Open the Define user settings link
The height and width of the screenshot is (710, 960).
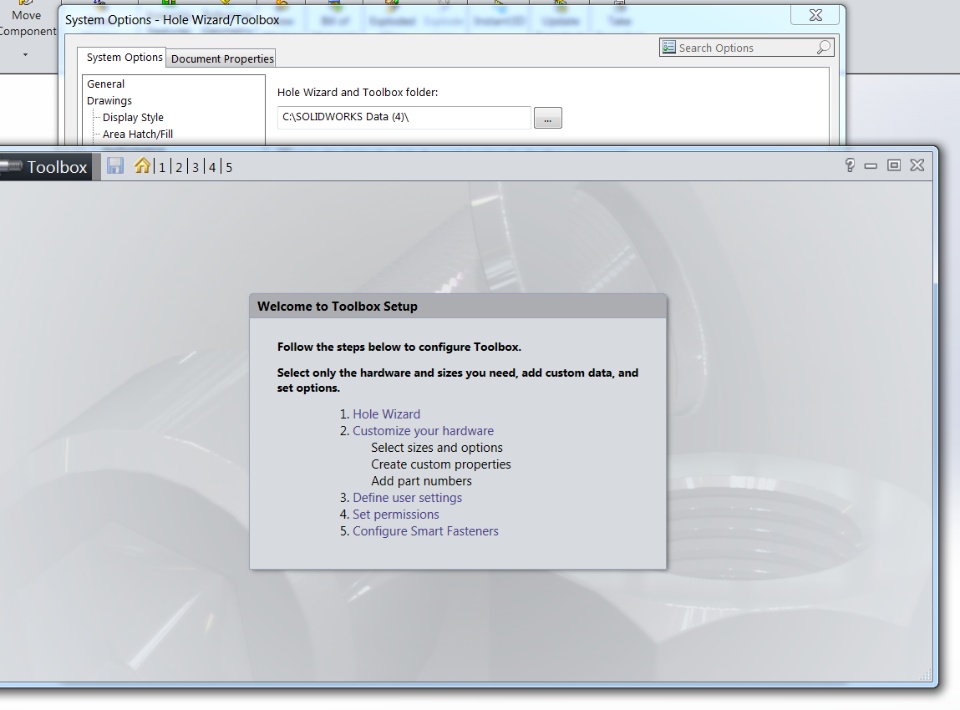click(x=407, y=498)
